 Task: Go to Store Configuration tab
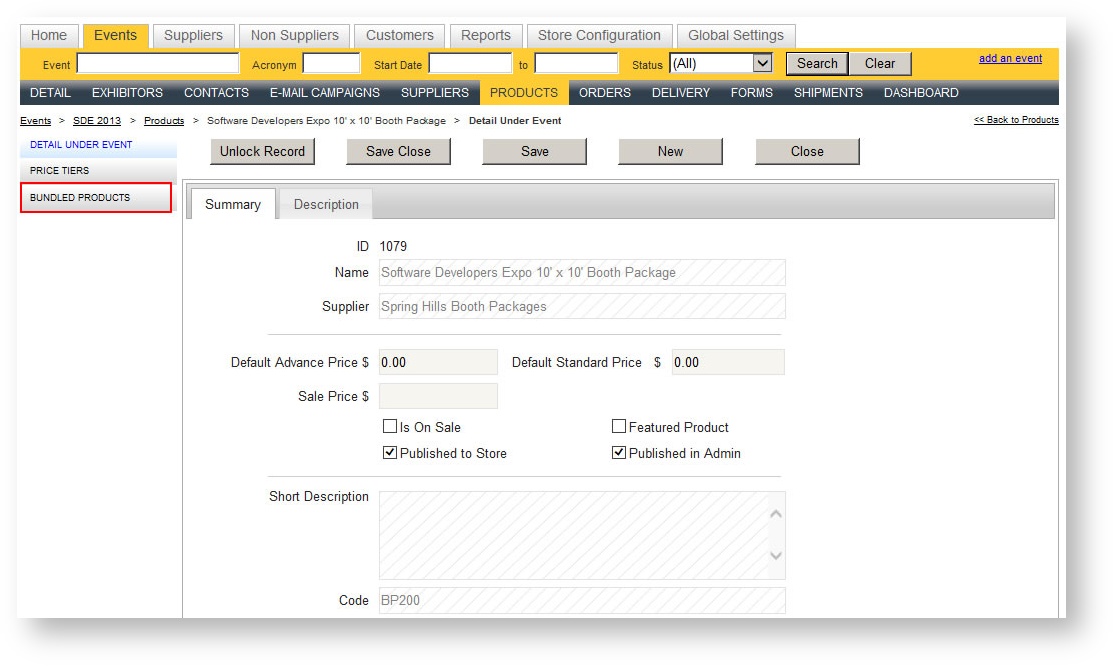(x=599, y=35)
